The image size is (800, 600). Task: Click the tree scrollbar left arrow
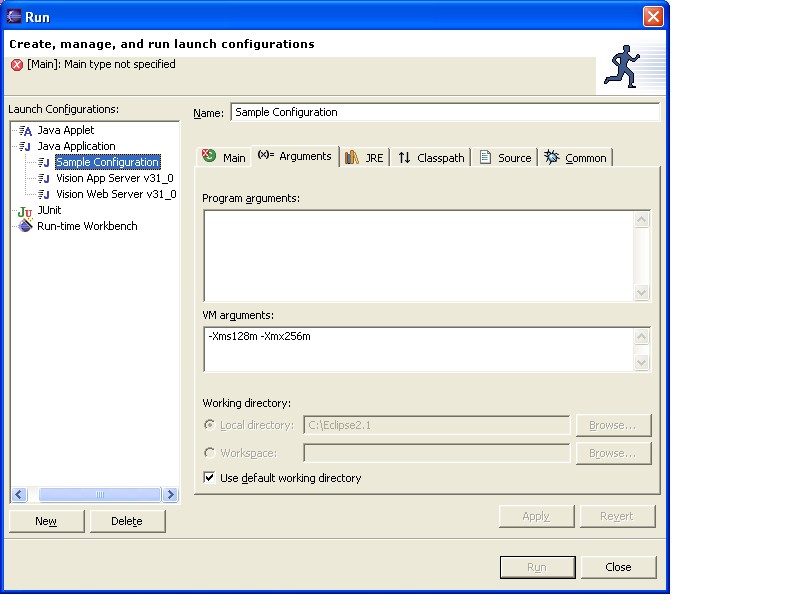click(x=19, y=494)
